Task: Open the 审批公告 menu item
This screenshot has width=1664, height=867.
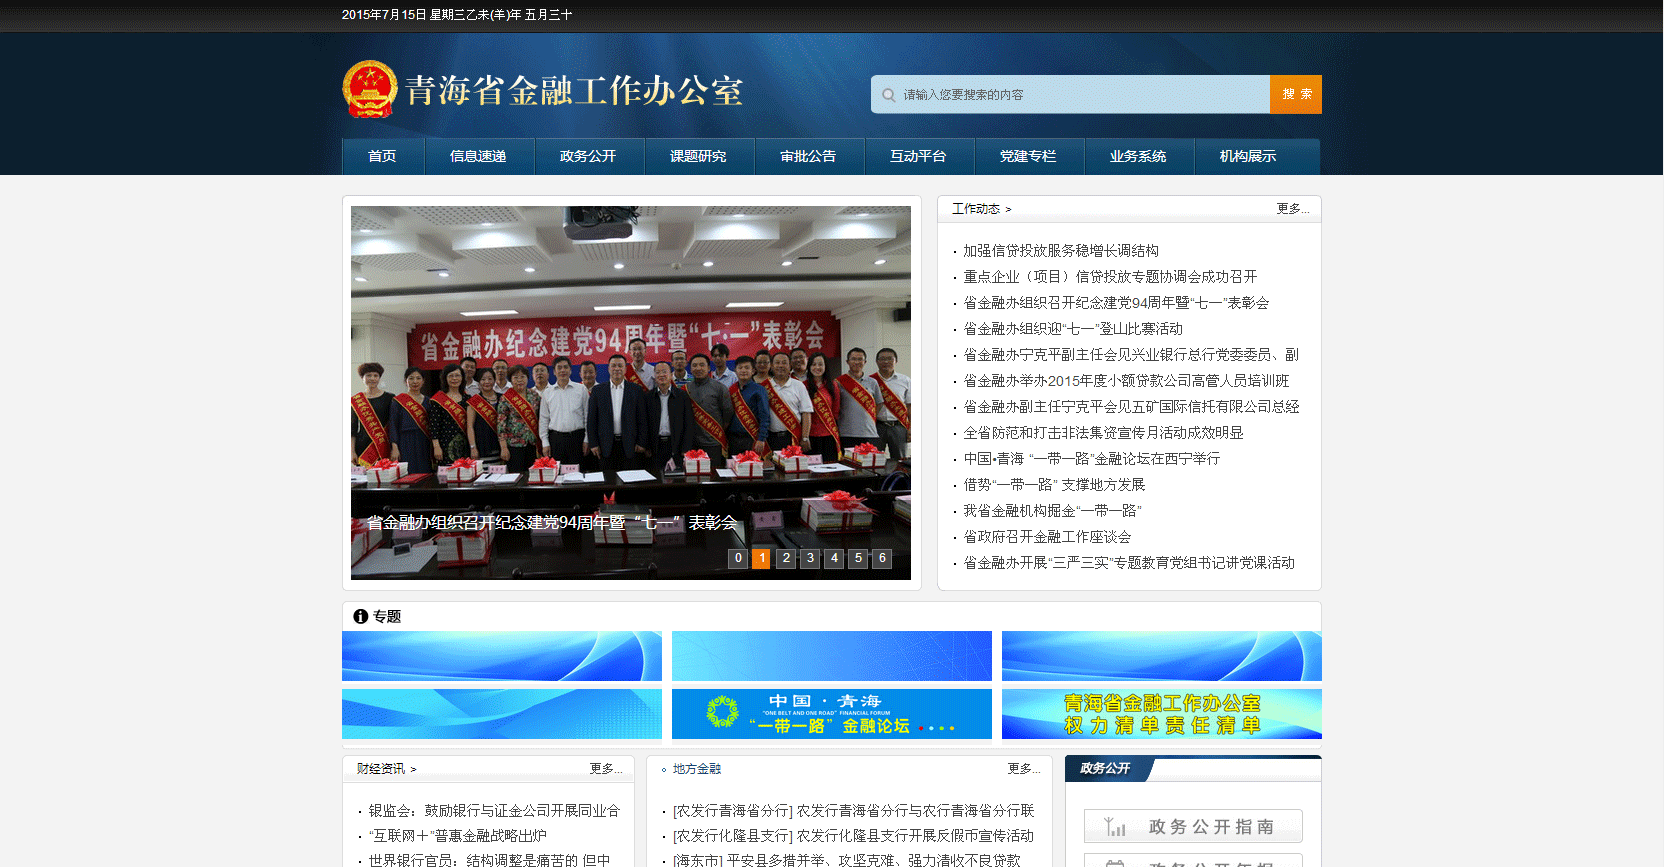Action: (808, 156)
